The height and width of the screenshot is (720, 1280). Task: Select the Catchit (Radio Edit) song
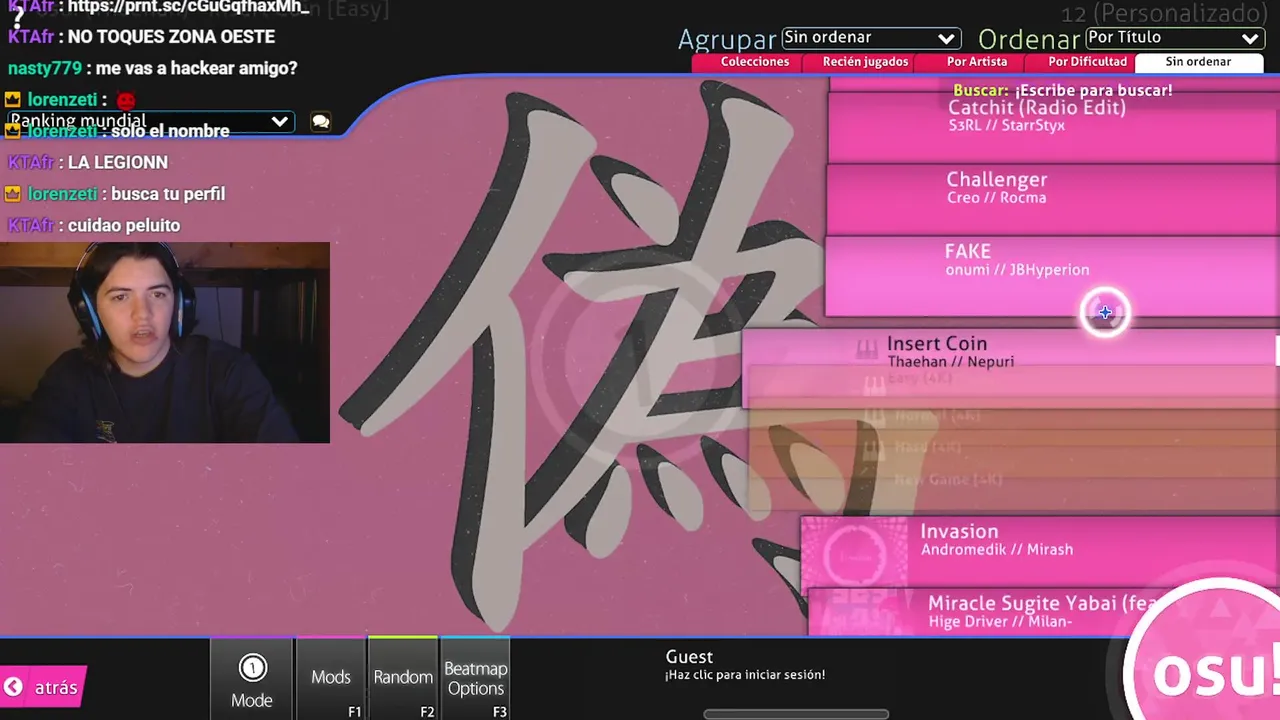coord(1053,126)
